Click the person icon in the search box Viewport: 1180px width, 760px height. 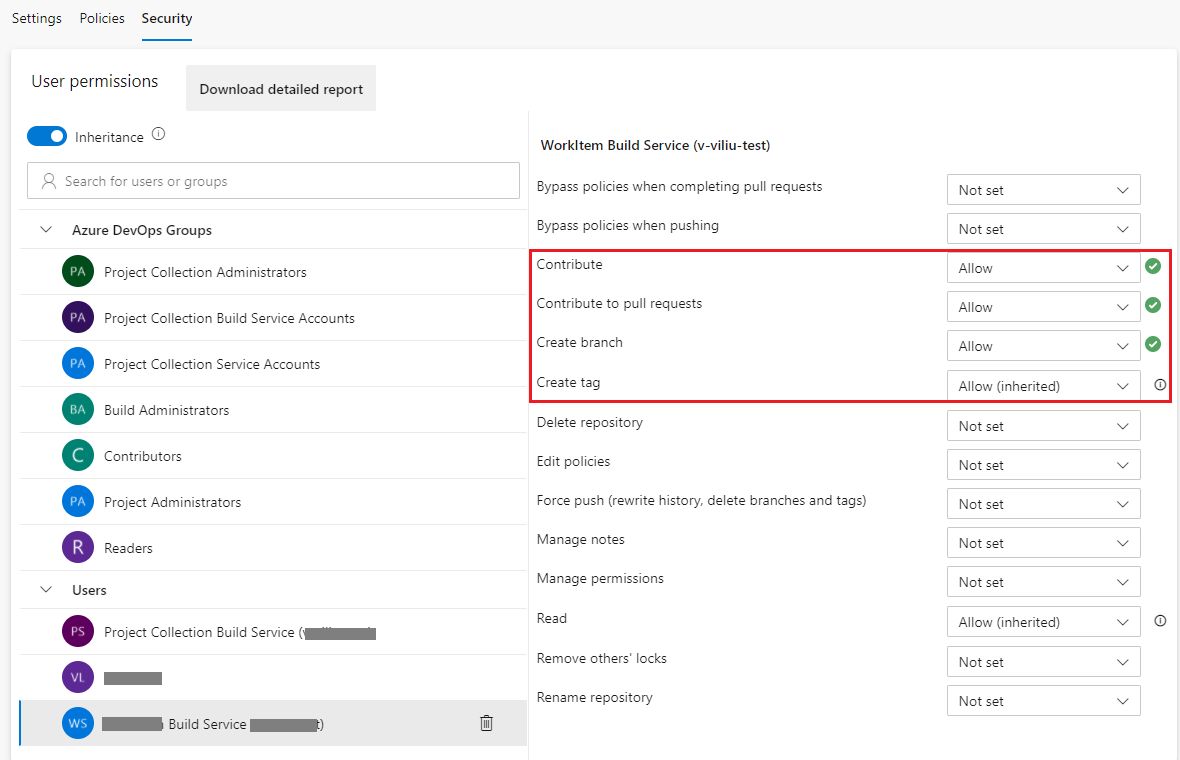coord(49,181)
